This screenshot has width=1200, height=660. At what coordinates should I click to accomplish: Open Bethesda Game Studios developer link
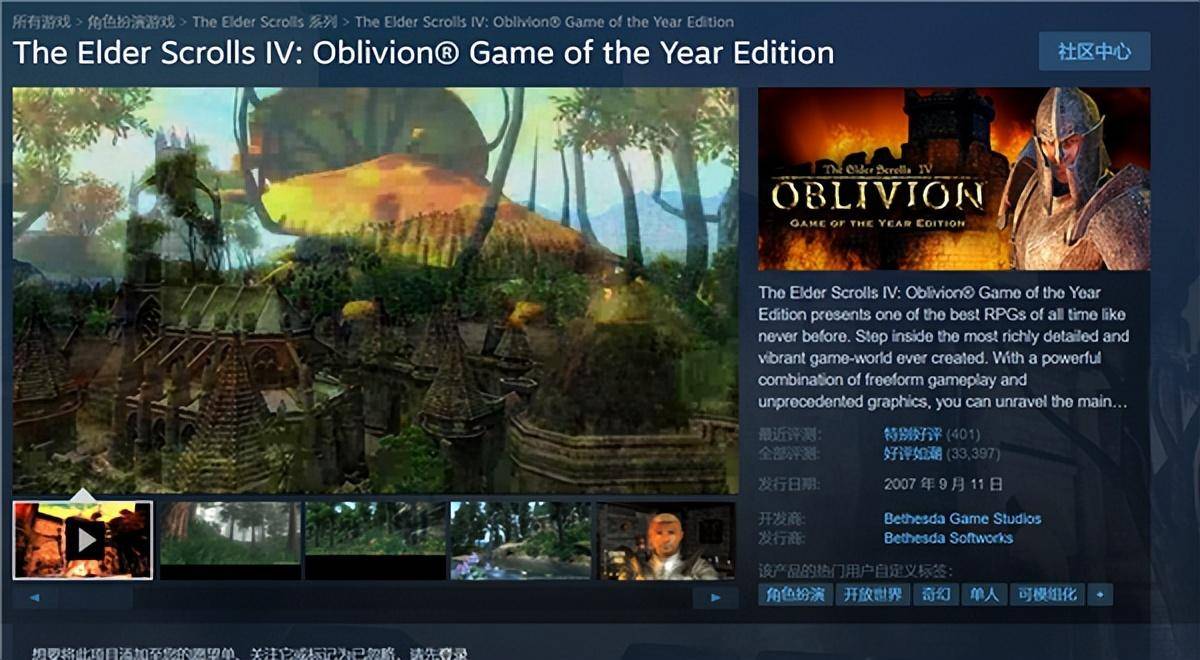tap(962, 519)
